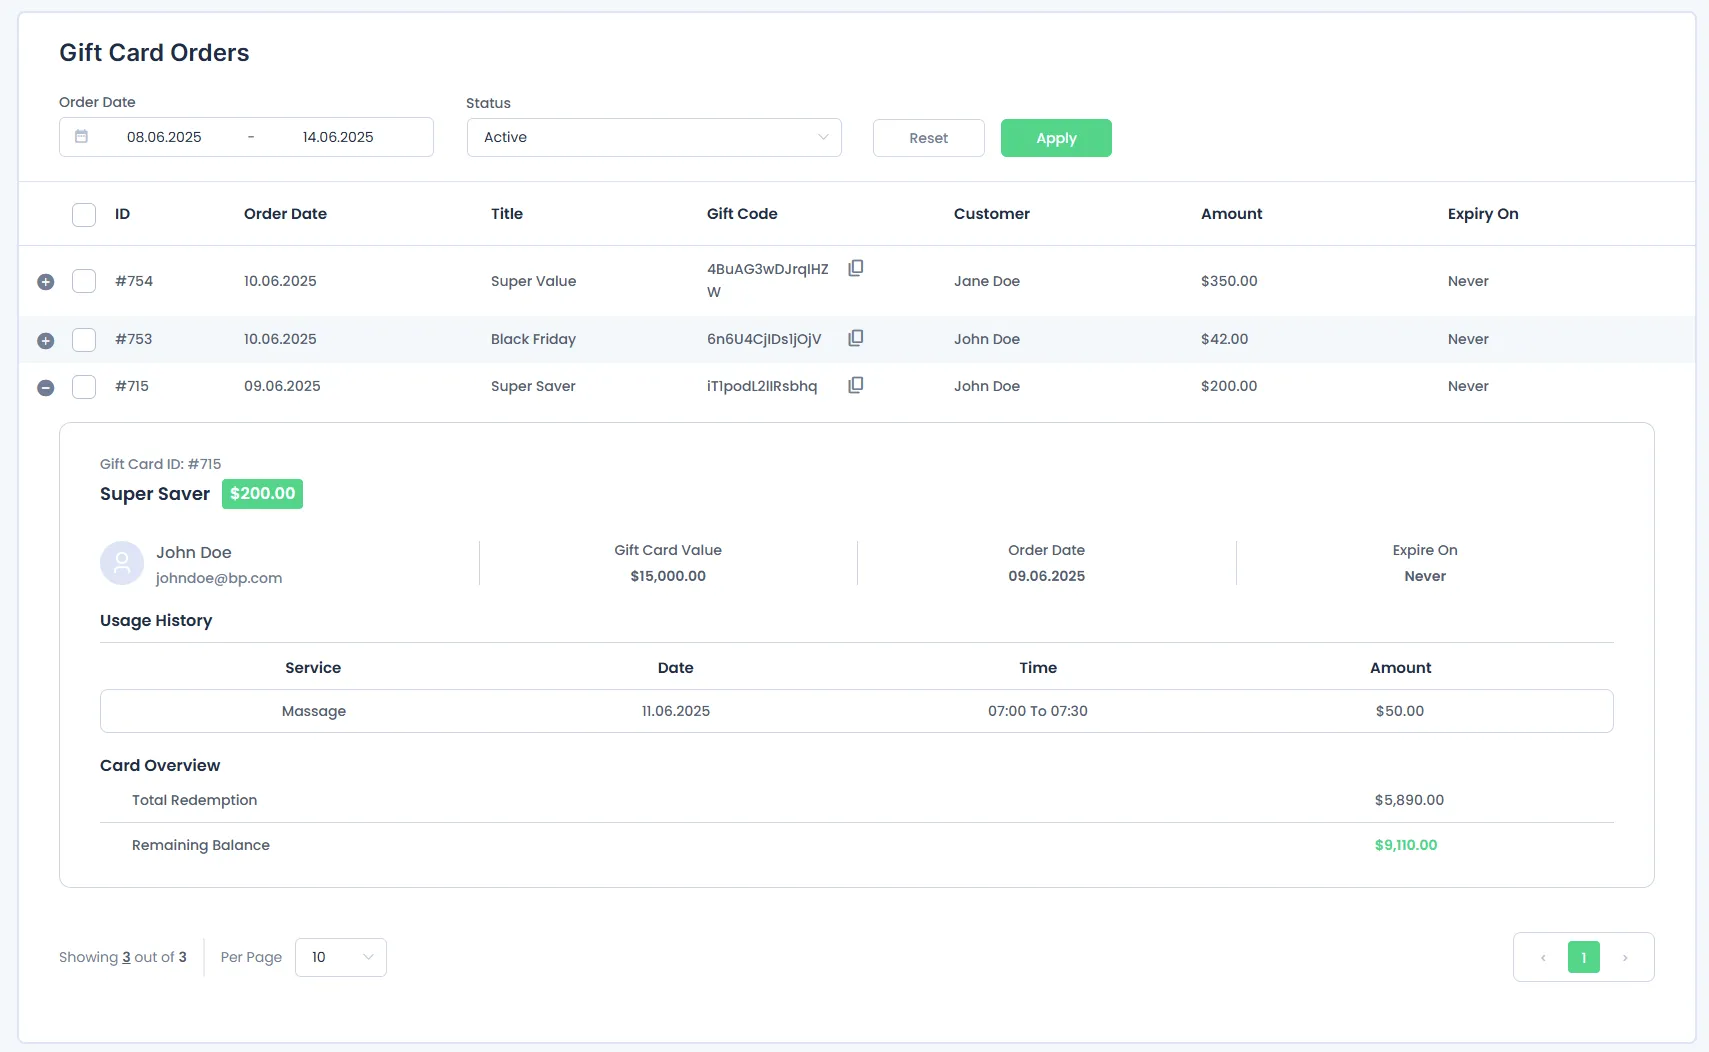Viewport: 1709px width, 1052px height.
Task: Collapse order #715 row details
Action: (45, 388)
